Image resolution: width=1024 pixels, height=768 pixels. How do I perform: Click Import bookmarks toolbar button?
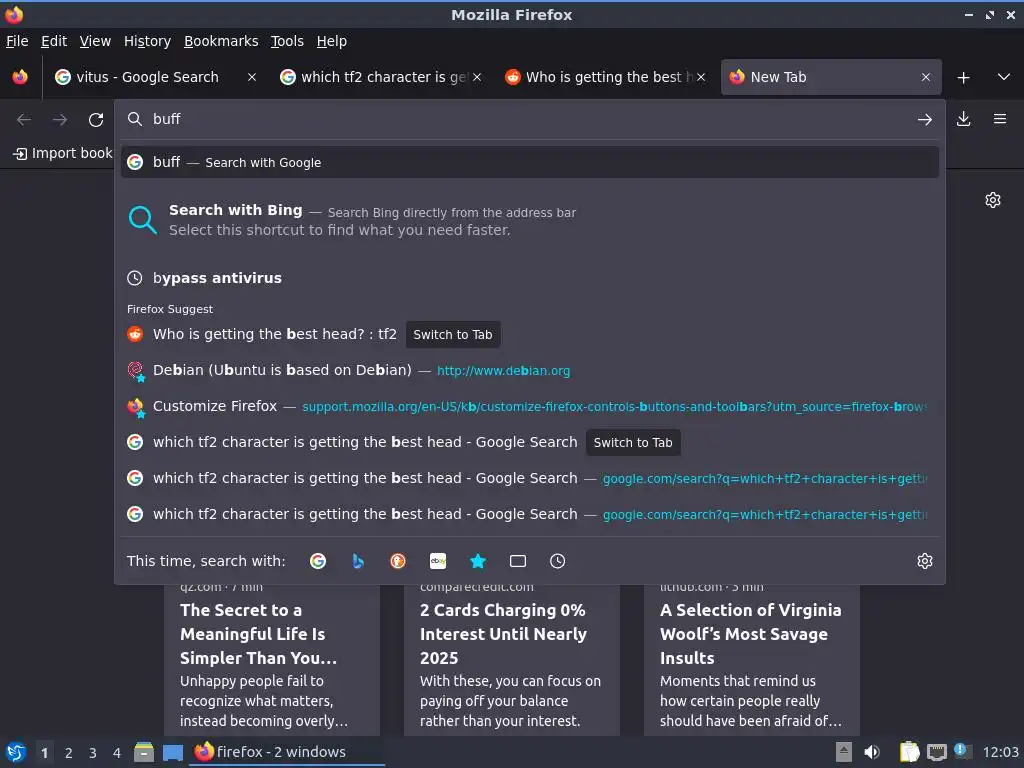coord(63,153)
